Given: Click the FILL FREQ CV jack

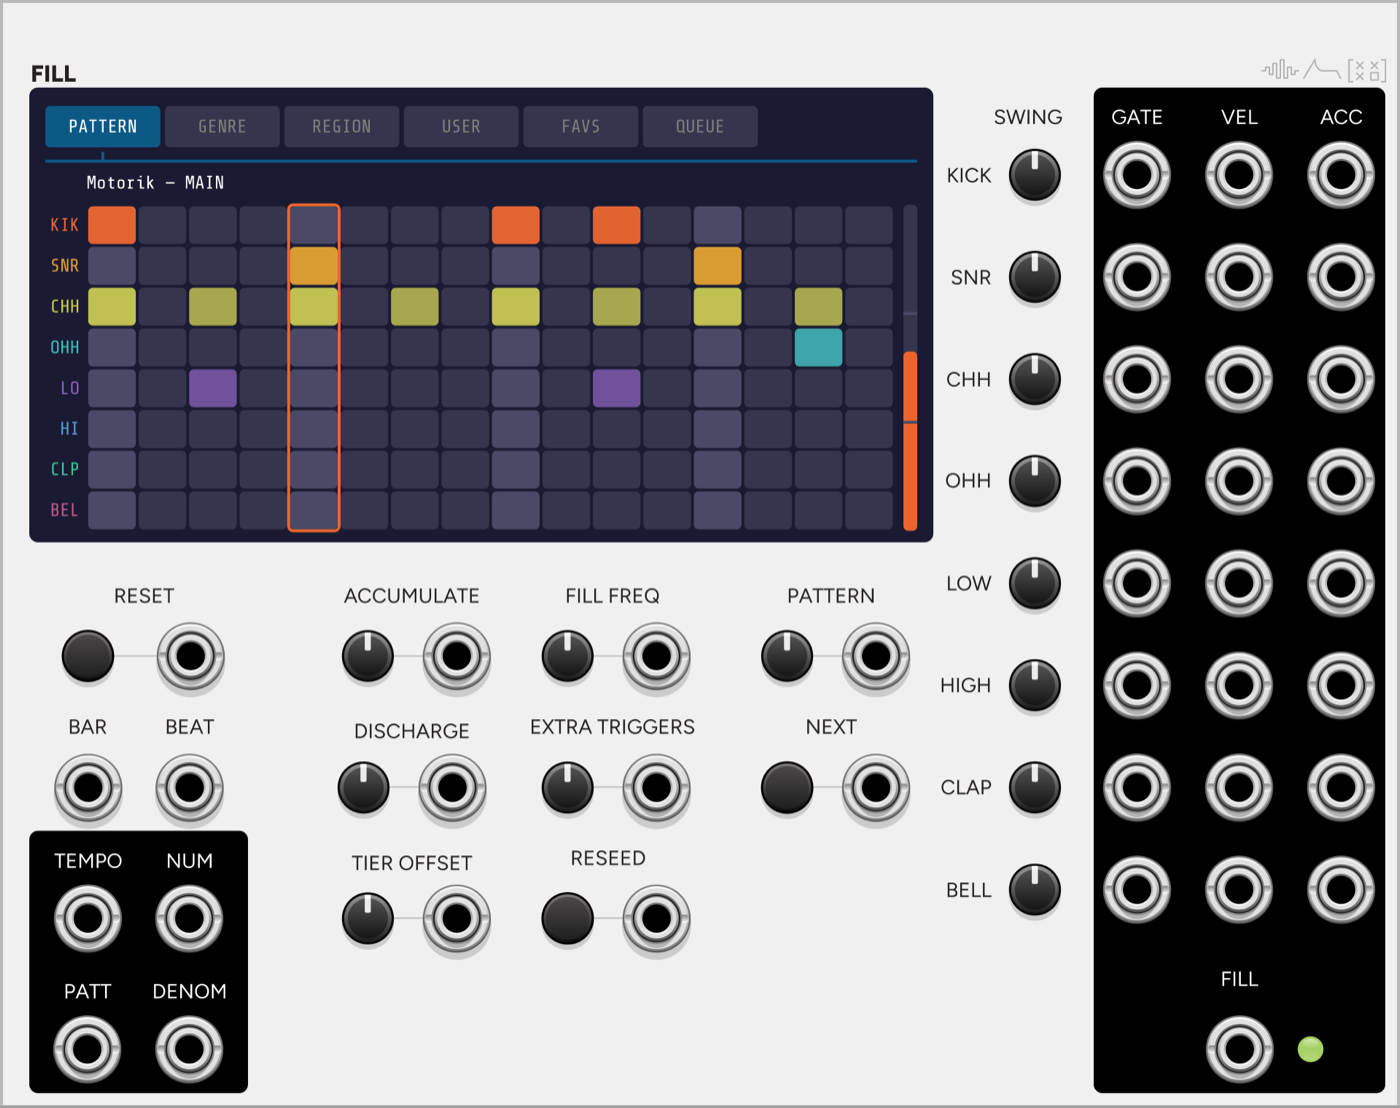Looking at the screenshot, I should (656, 657).
